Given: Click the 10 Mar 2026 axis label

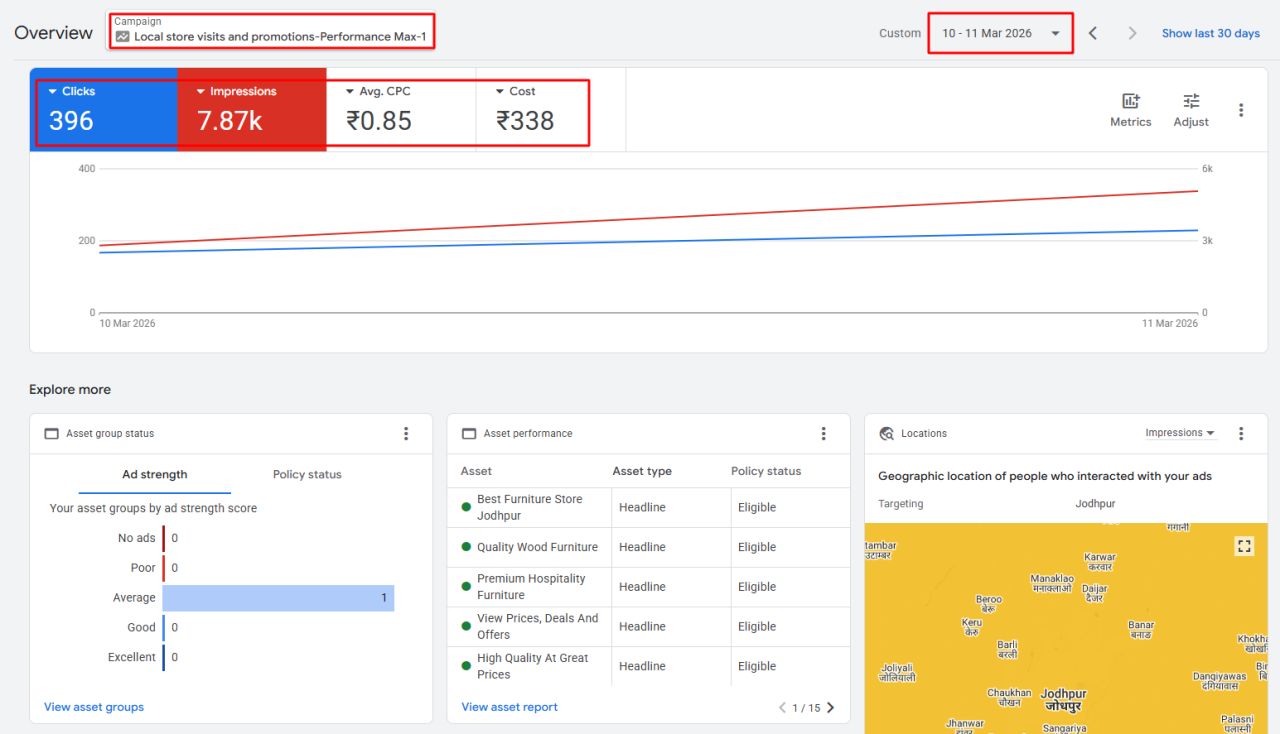Looking at the screenshot, I should click(128, 323).
